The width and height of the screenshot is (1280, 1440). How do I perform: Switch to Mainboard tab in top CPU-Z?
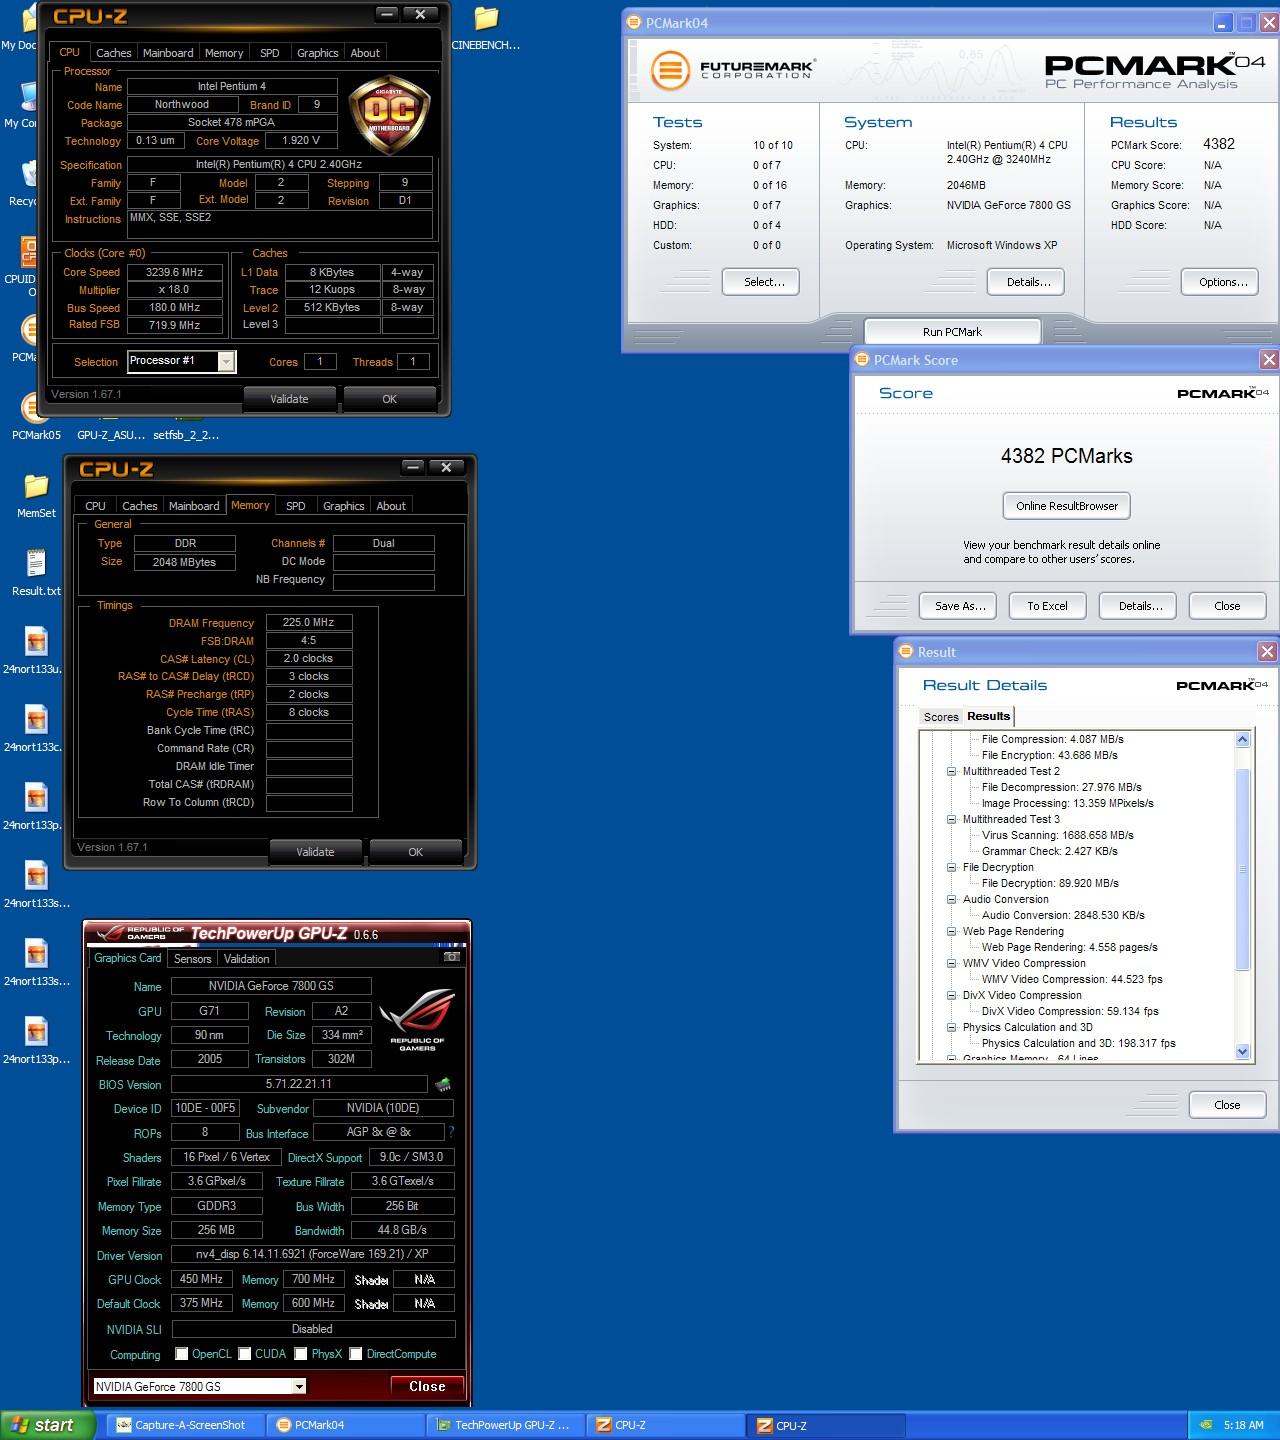168,53
